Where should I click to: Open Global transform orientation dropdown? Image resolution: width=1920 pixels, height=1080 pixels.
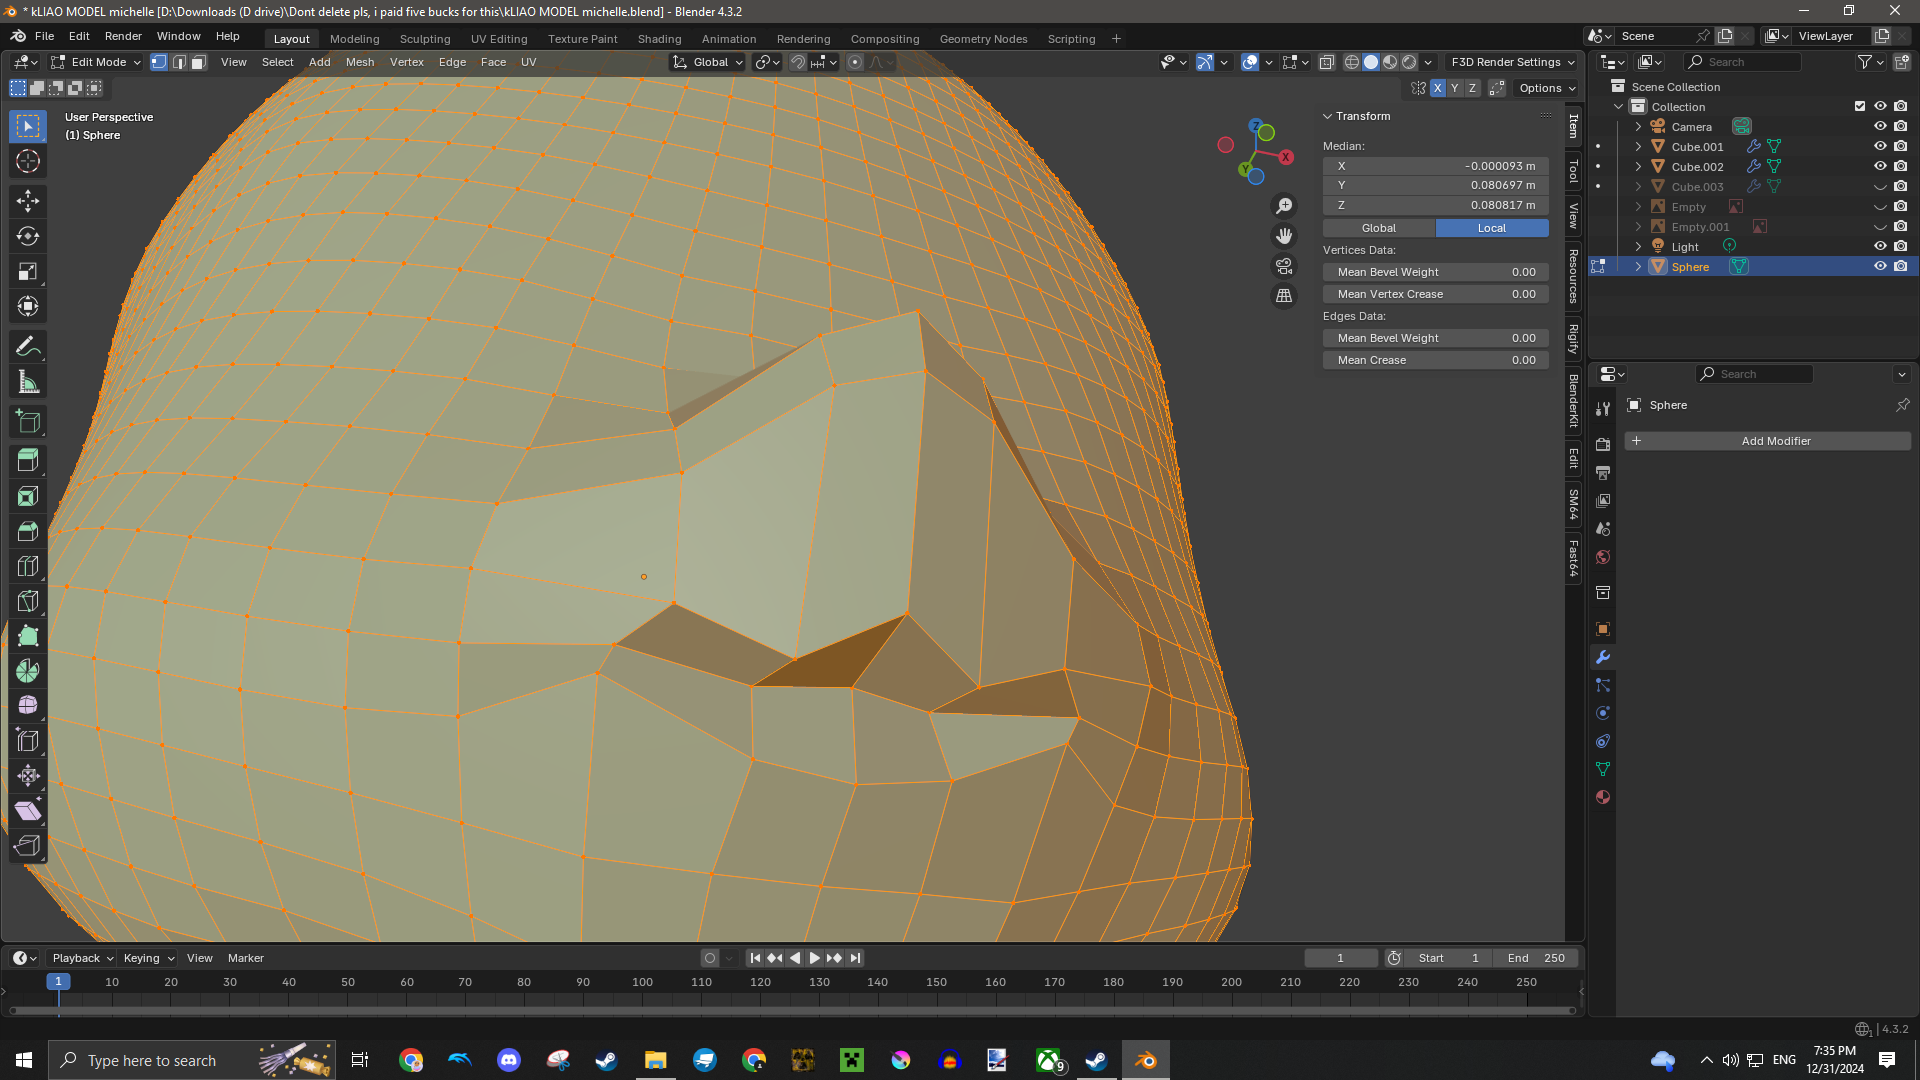tap(709, 62)
